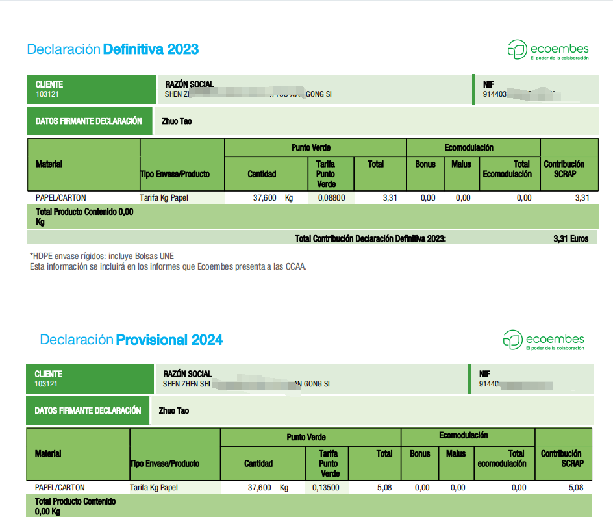Click the NIF label in 2023 declaration
614x518 pixels.
(x=488, y=84)
